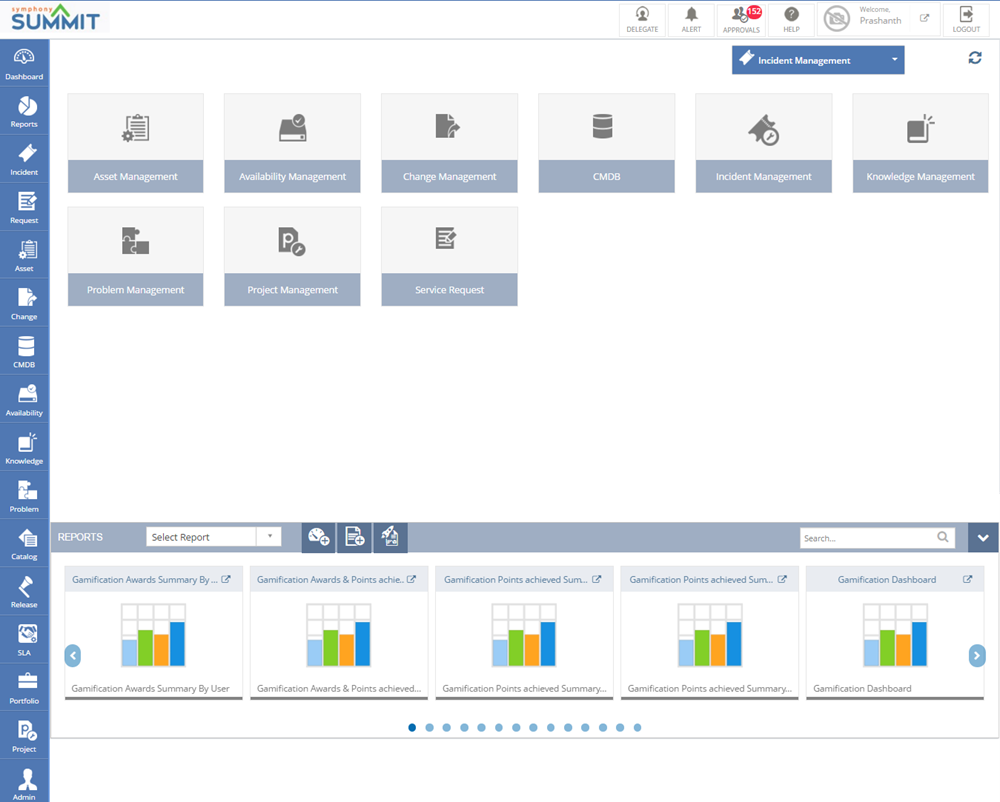Open Gamification Awards Summary By User thumbnail
This screenshot has width=1000, height=802.
154,636
